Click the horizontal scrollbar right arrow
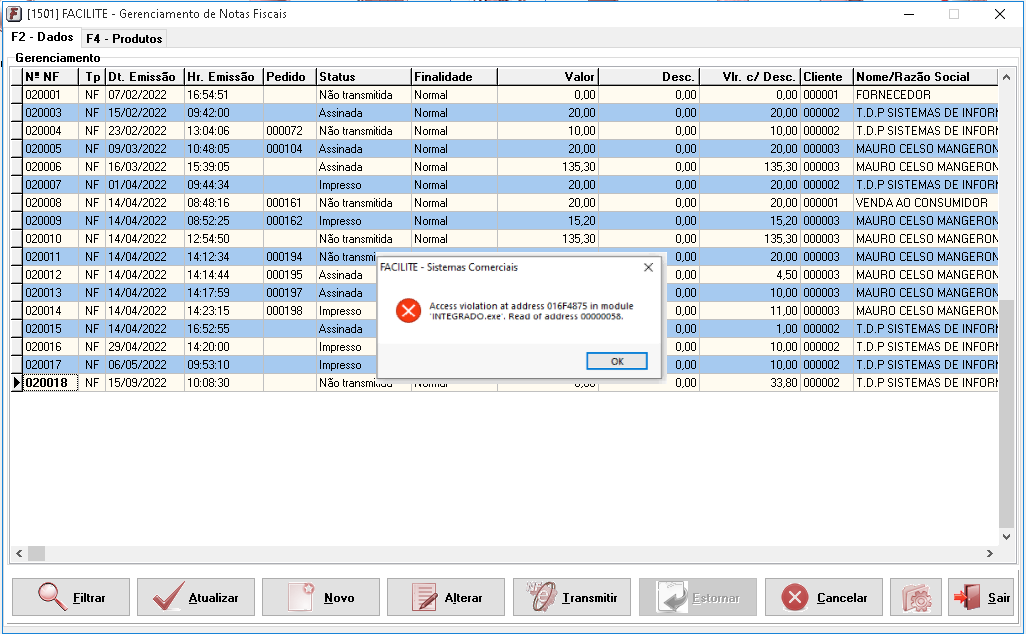This screenshot has width=1026, height=634. pos(990,553)
